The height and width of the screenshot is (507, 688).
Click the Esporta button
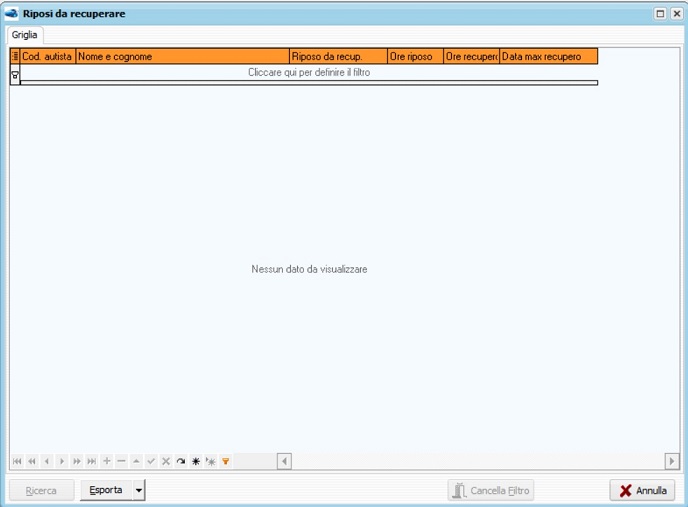pos(106,490)
